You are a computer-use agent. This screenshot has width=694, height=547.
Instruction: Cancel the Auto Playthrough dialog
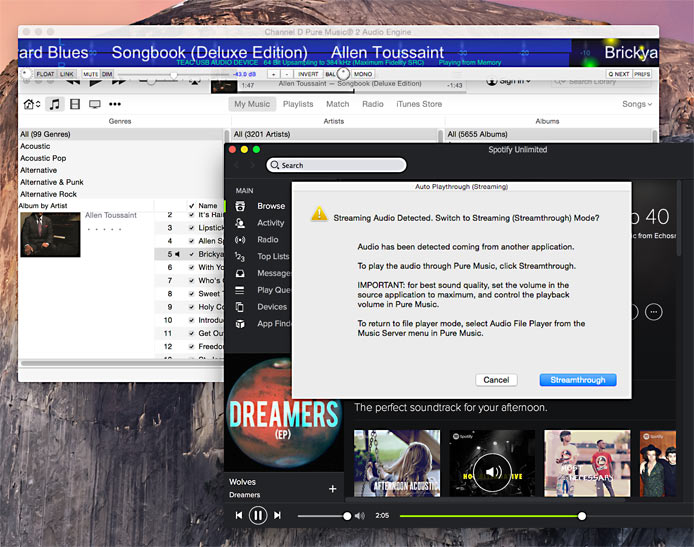point(496,380)
